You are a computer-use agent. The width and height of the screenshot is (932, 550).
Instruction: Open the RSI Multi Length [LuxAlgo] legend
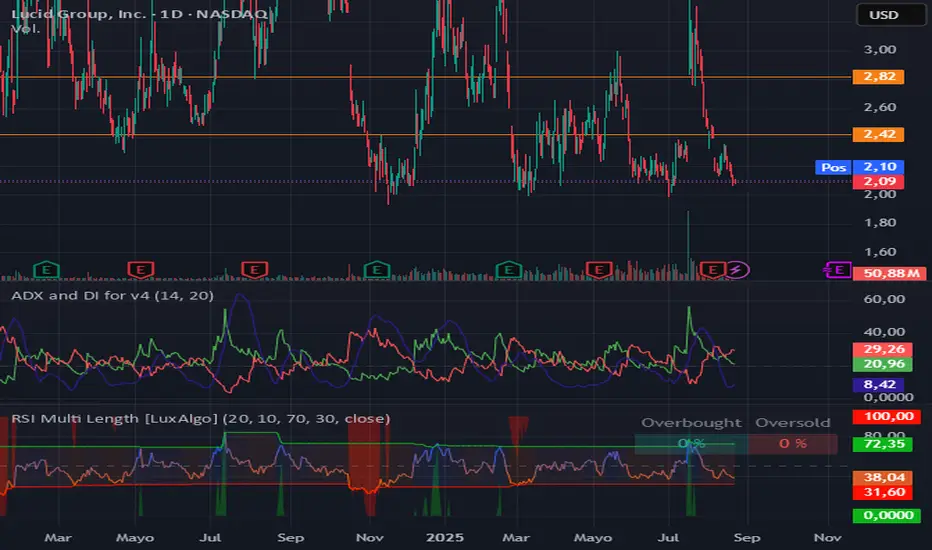point(200,419)
